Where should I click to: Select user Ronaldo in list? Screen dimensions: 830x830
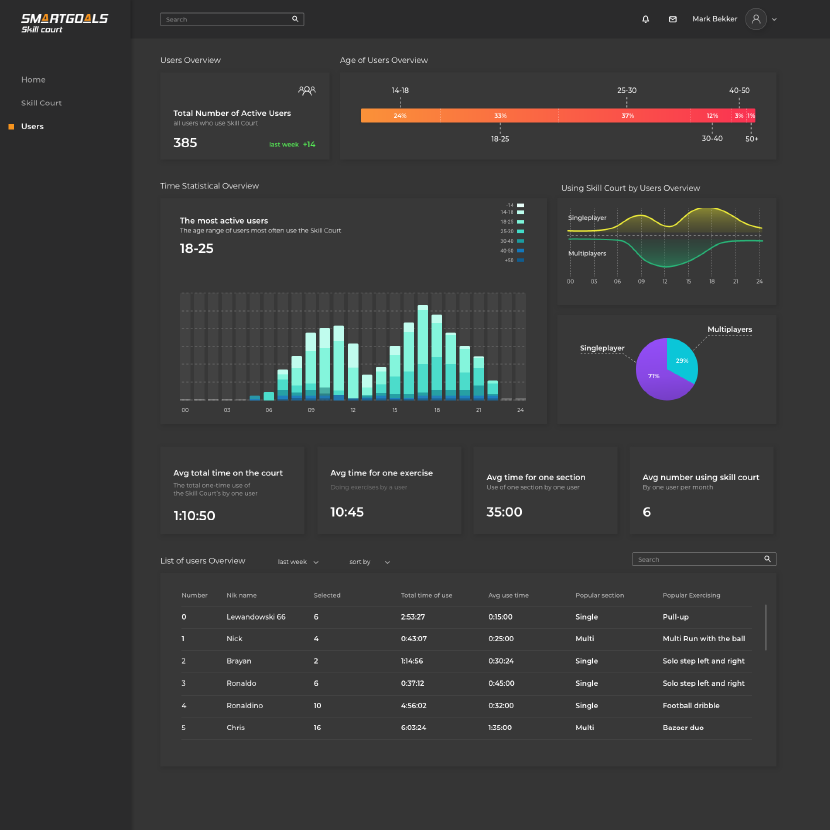tap(241, 683)
